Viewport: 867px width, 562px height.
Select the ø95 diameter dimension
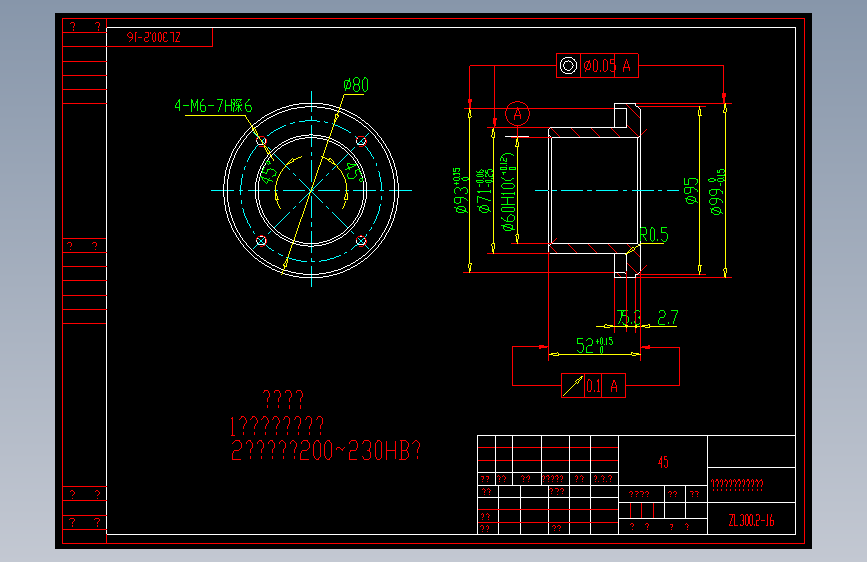point(691,191)
